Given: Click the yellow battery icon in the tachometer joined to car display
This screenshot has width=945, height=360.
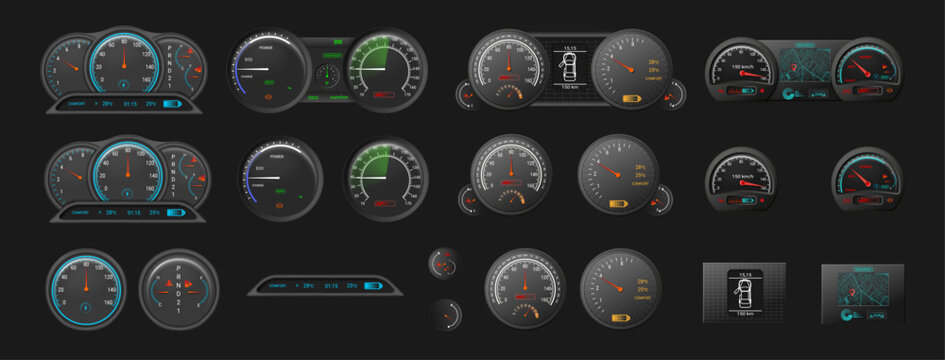Looking at the screenshot, I should tap(632, 98).
